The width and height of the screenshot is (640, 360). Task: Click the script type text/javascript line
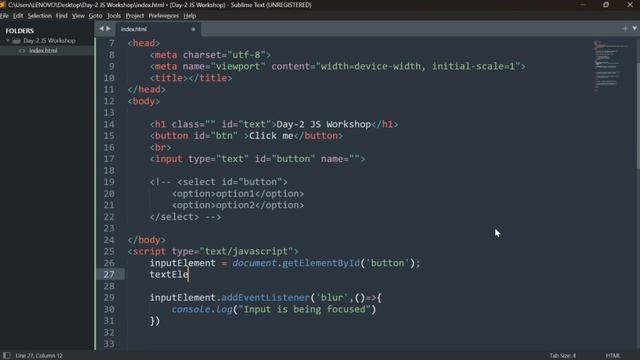pyautogui.click(x=213, y=251)
